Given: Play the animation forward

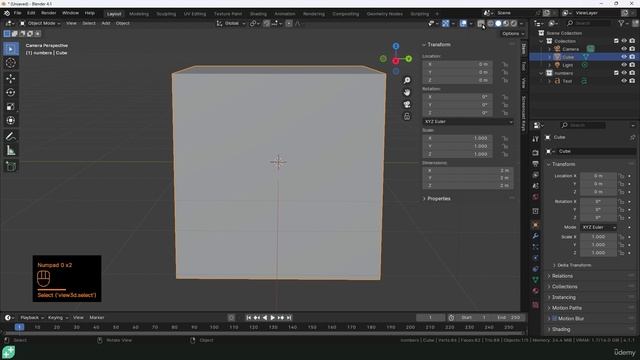Looking at the screenshot, I should [x=273, y=318].
